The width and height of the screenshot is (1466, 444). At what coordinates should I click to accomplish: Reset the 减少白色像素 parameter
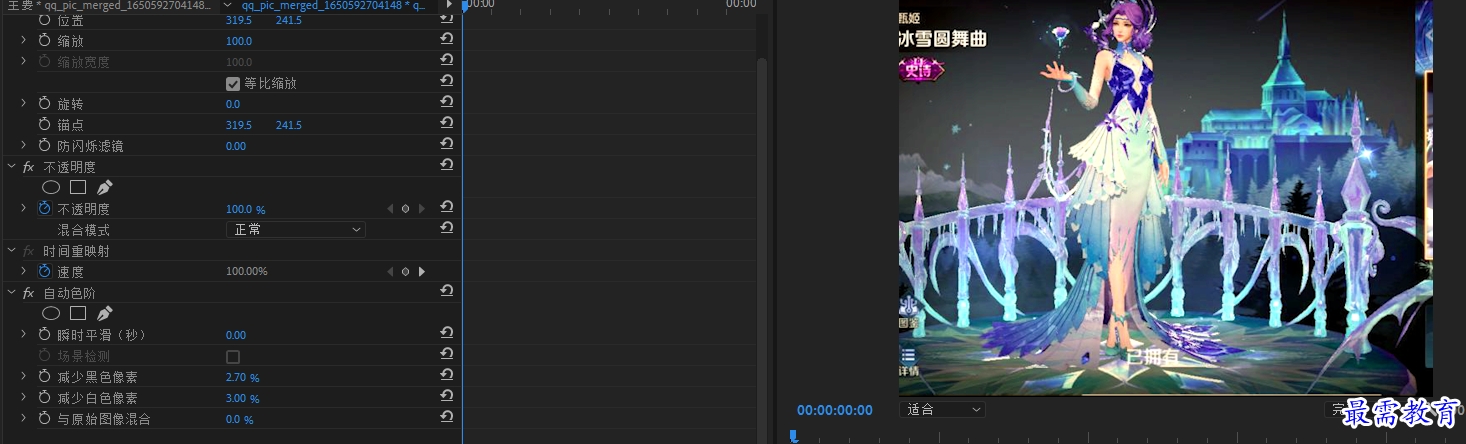point(447,397)
